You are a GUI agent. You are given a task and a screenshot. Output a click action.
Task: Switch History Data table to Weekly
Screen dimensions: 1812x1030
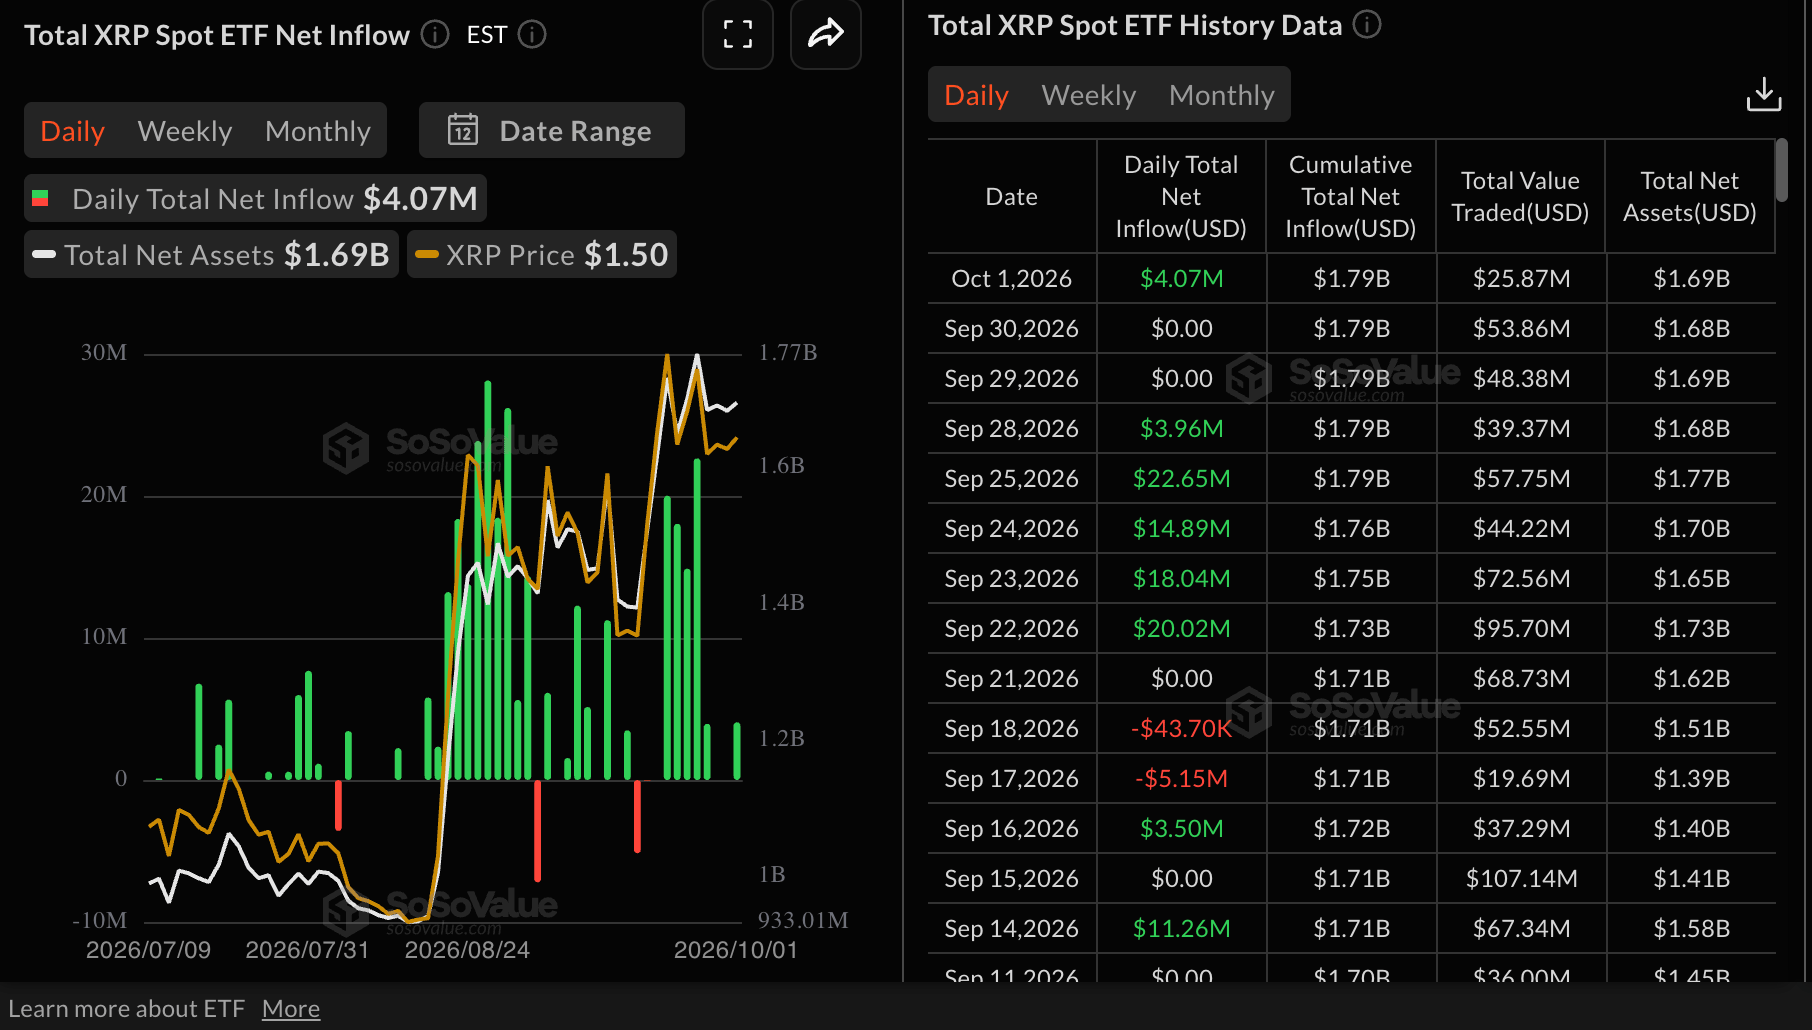click(1089, 95)
